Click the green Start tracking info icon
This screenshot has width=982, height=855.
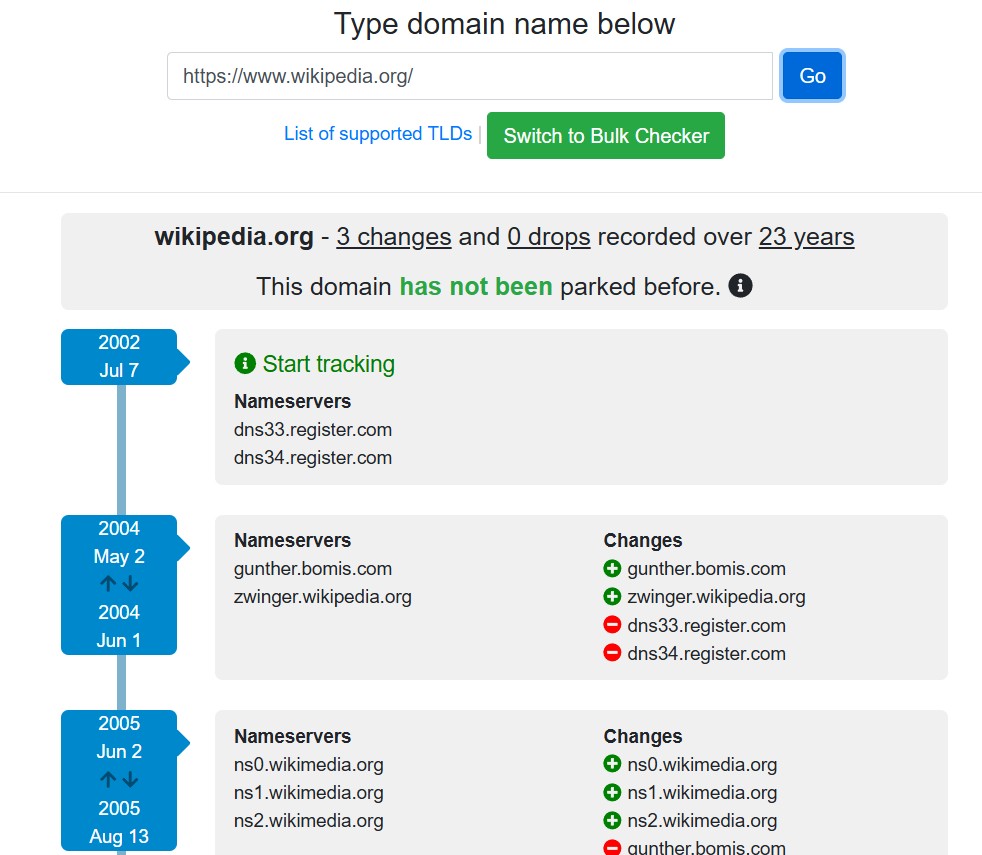[x=245, y=363]
